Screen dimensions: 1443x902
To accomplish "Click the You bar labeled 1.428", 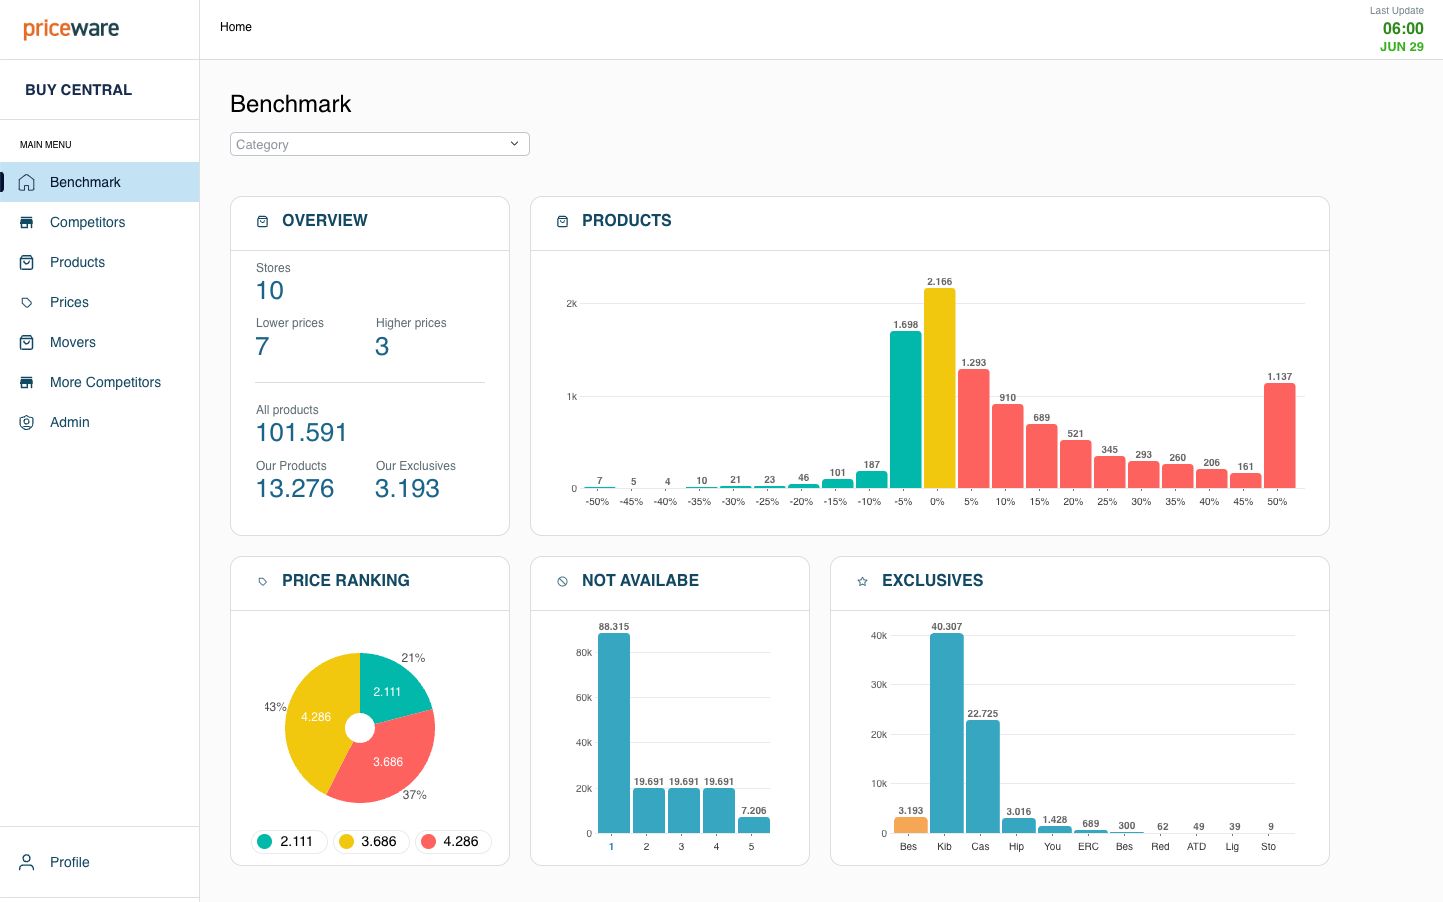I will (x=1054, y=829).
